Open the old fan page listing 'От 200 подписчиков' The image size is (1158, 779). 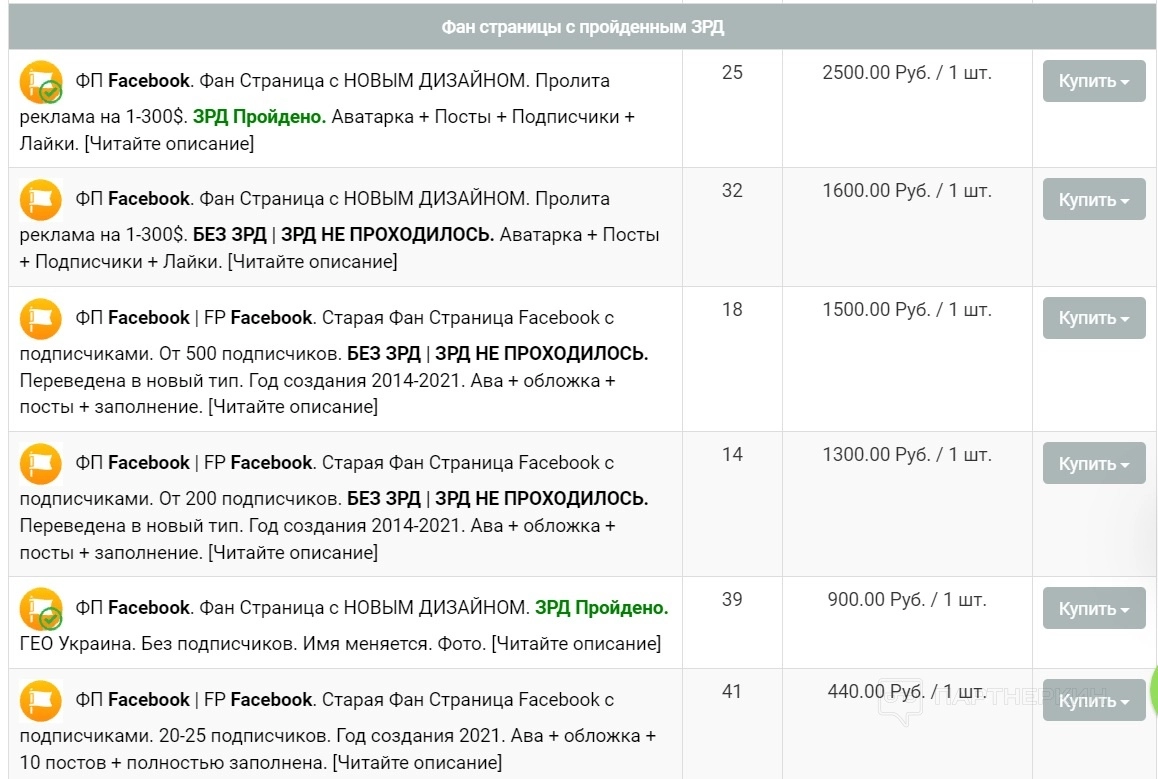click(x=330, y=499)
